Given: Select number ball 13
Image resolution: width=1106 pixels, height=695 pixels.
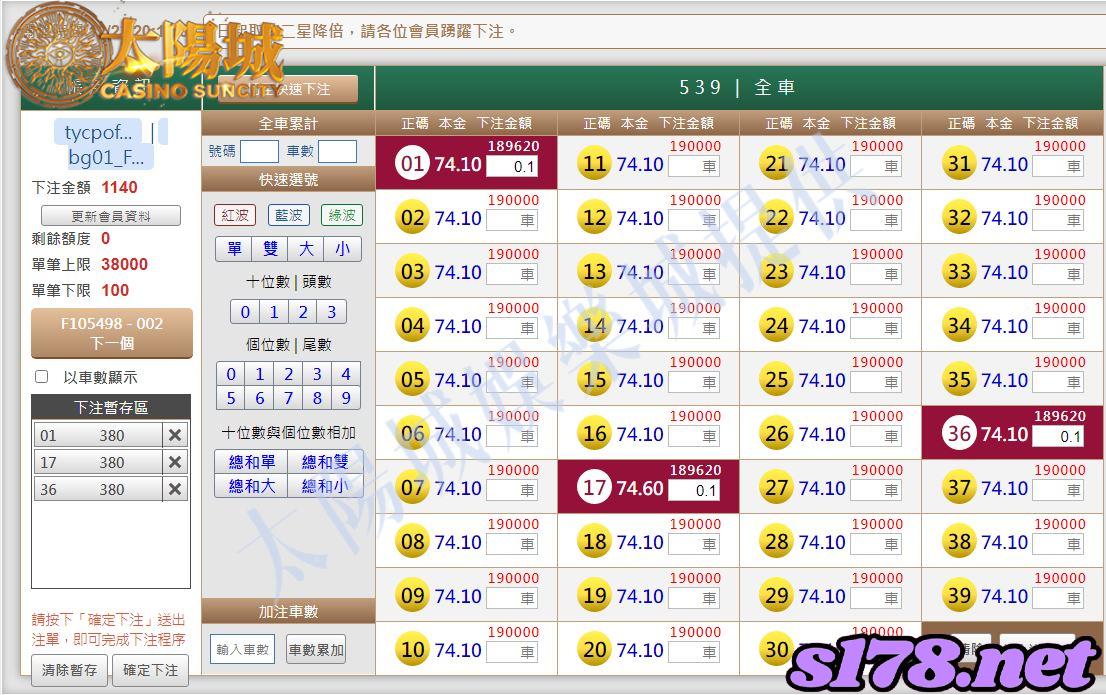Looking at the screenshot, I should pyautogui.click(x=595, y=272).
